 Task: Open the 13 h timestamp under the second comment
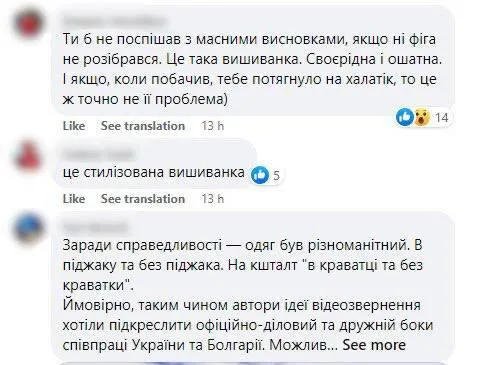pyautogui.click(x=212, y=199)
